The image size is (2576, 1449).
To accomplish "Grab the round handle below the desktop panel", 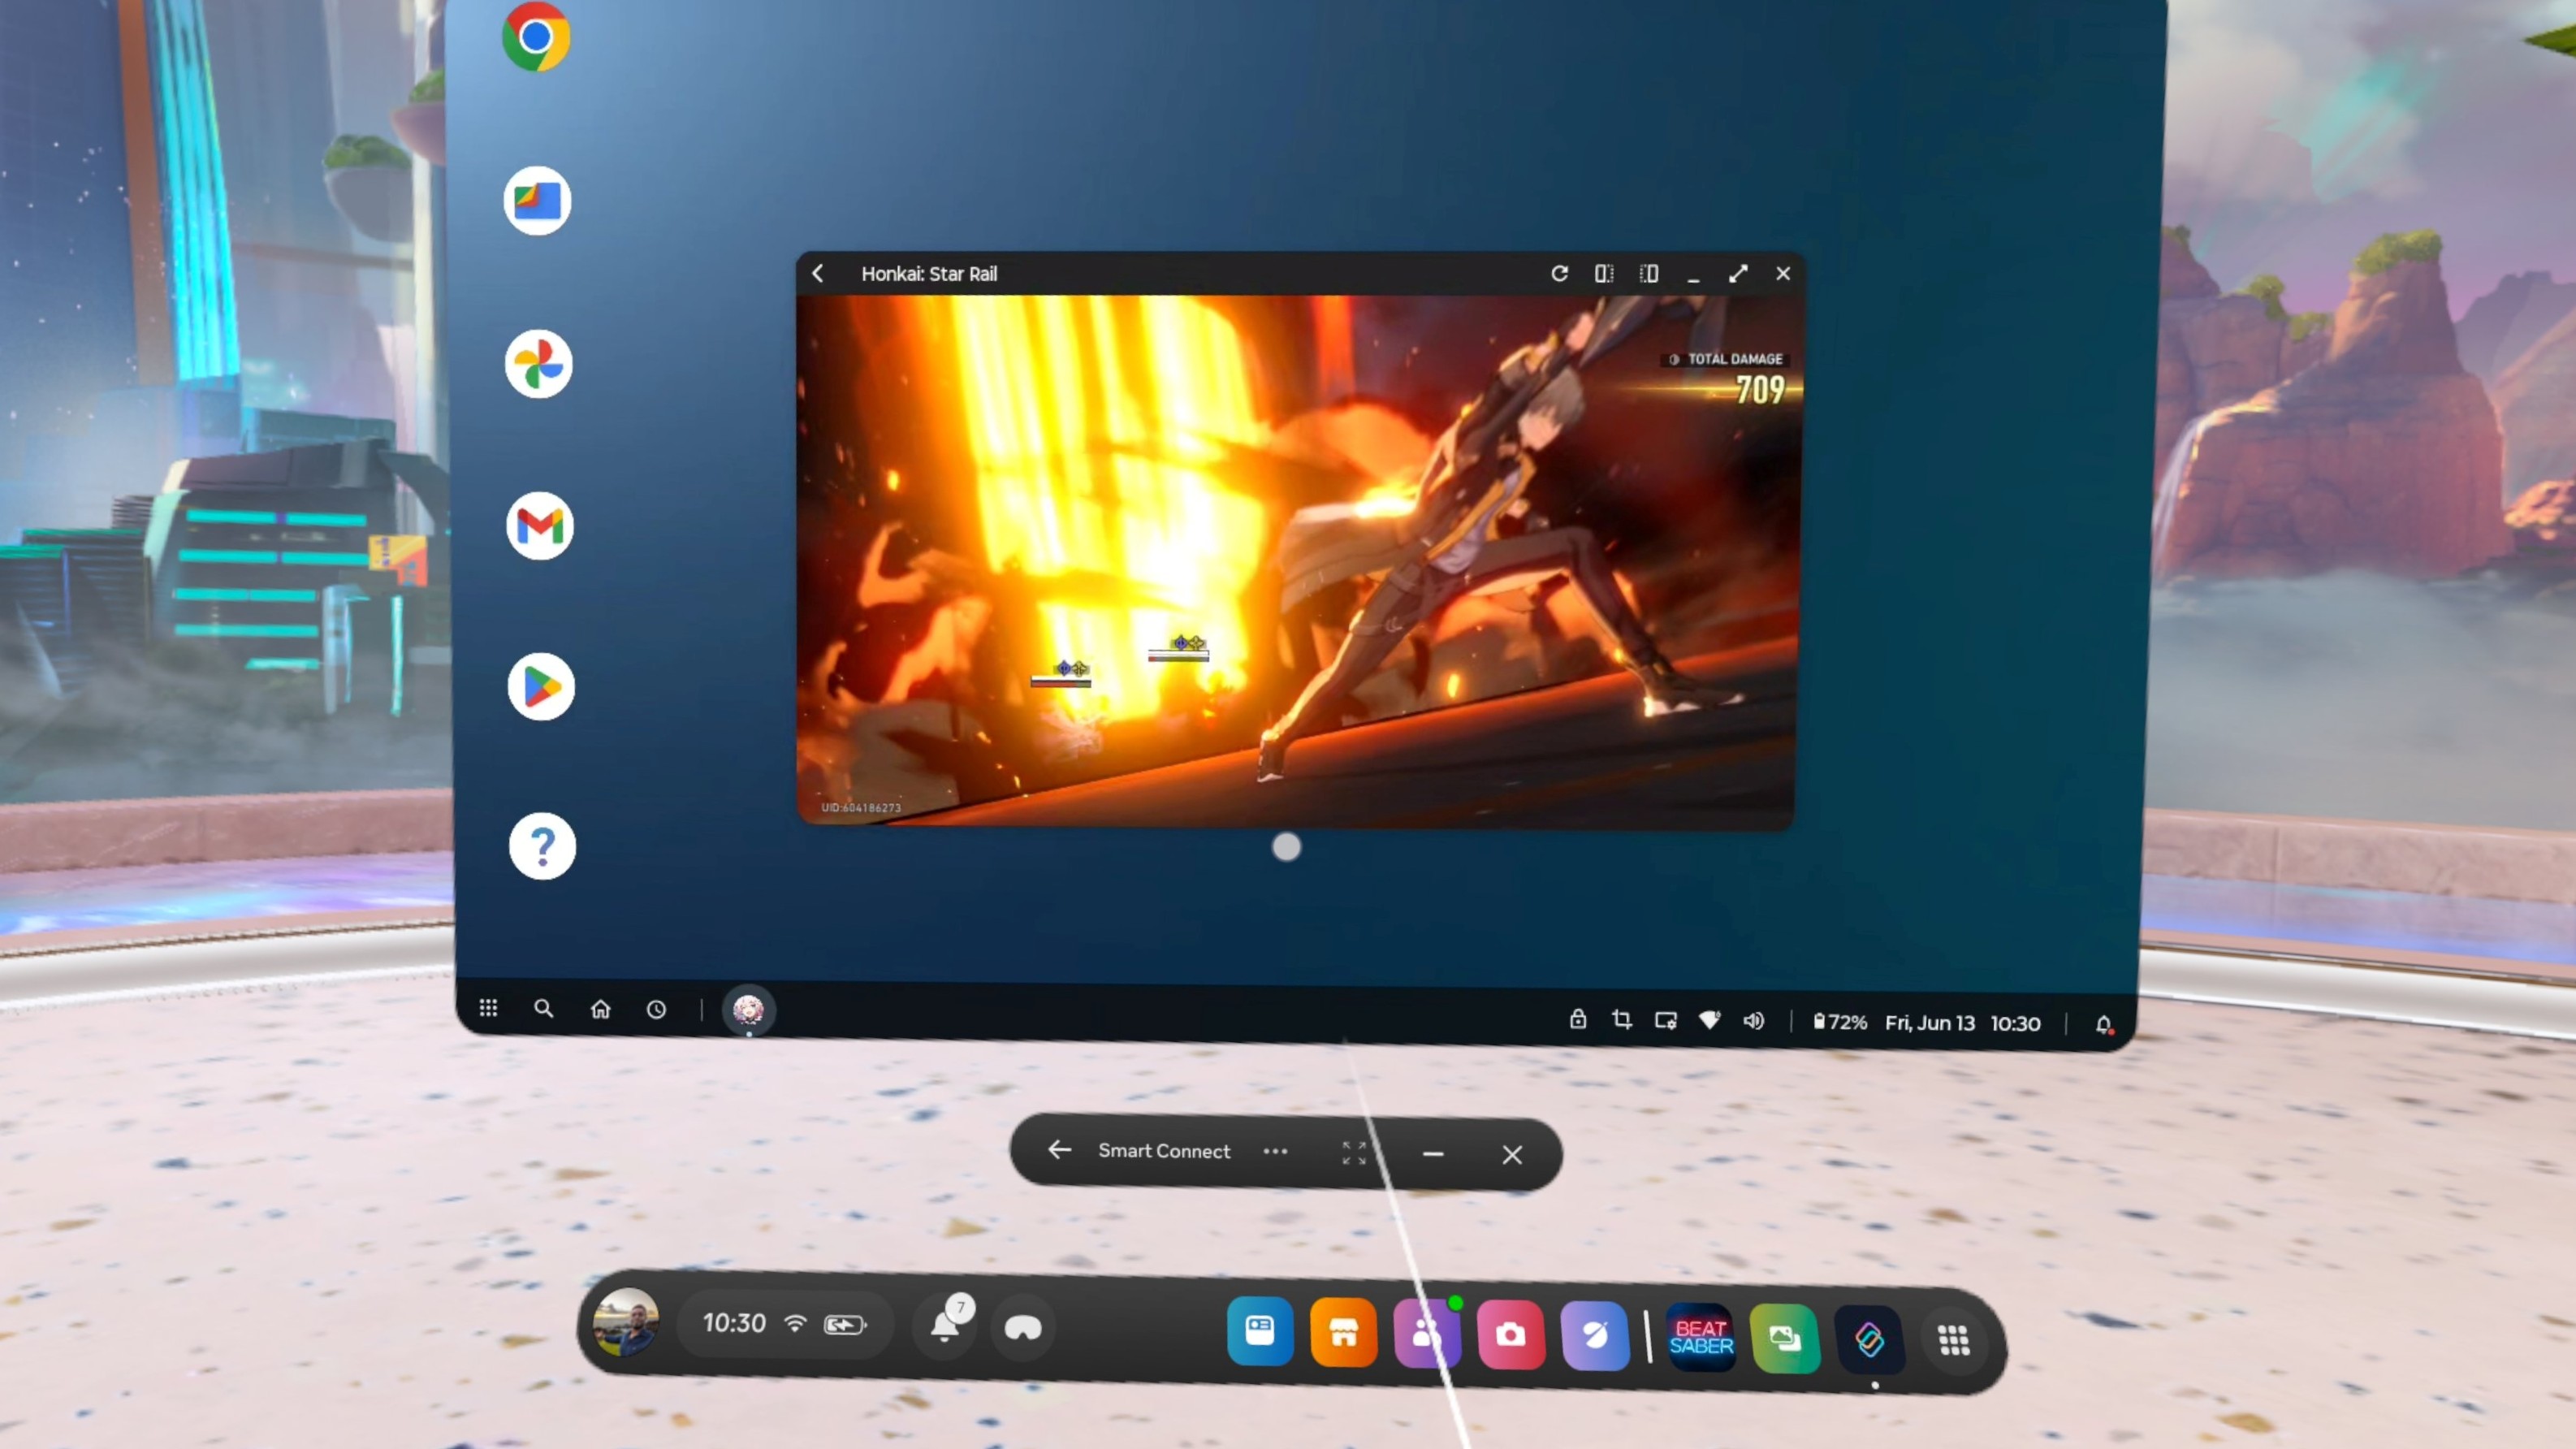I will (x=1286, y=847).
